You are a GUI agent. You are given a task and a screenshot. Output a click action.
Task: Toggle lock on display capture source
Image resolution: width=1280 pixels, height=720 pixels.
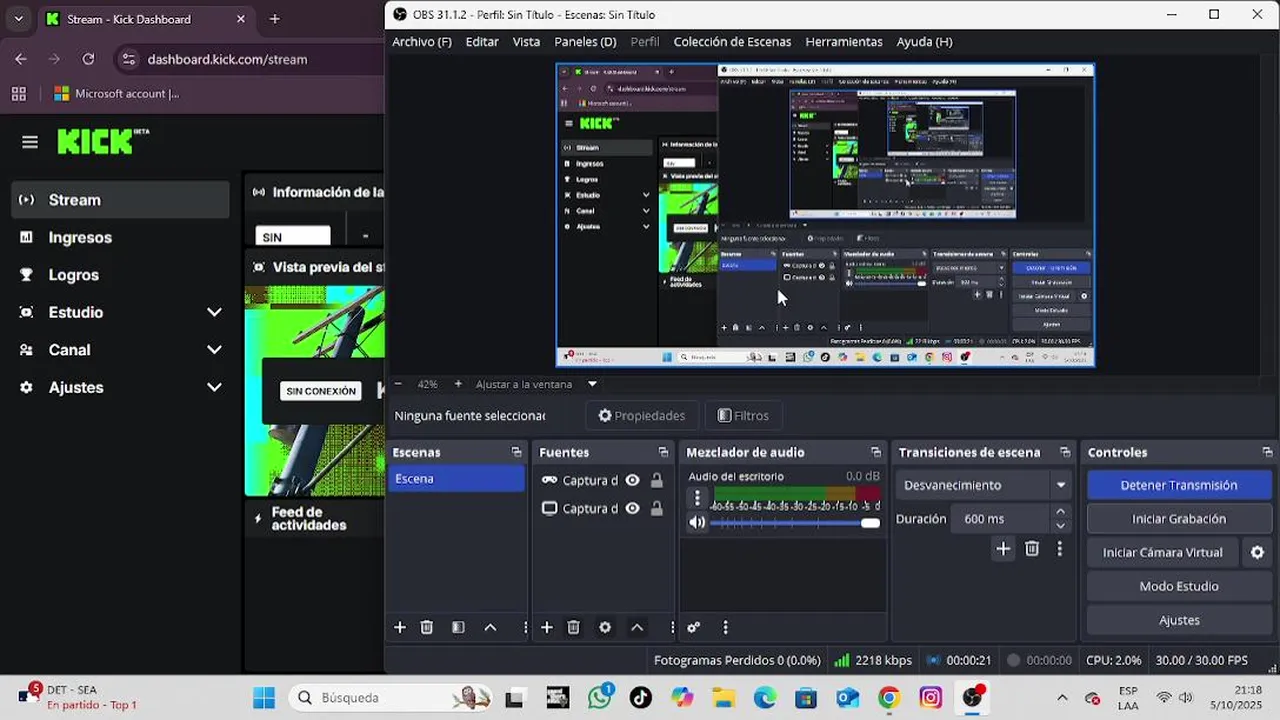tap(656, 508)
